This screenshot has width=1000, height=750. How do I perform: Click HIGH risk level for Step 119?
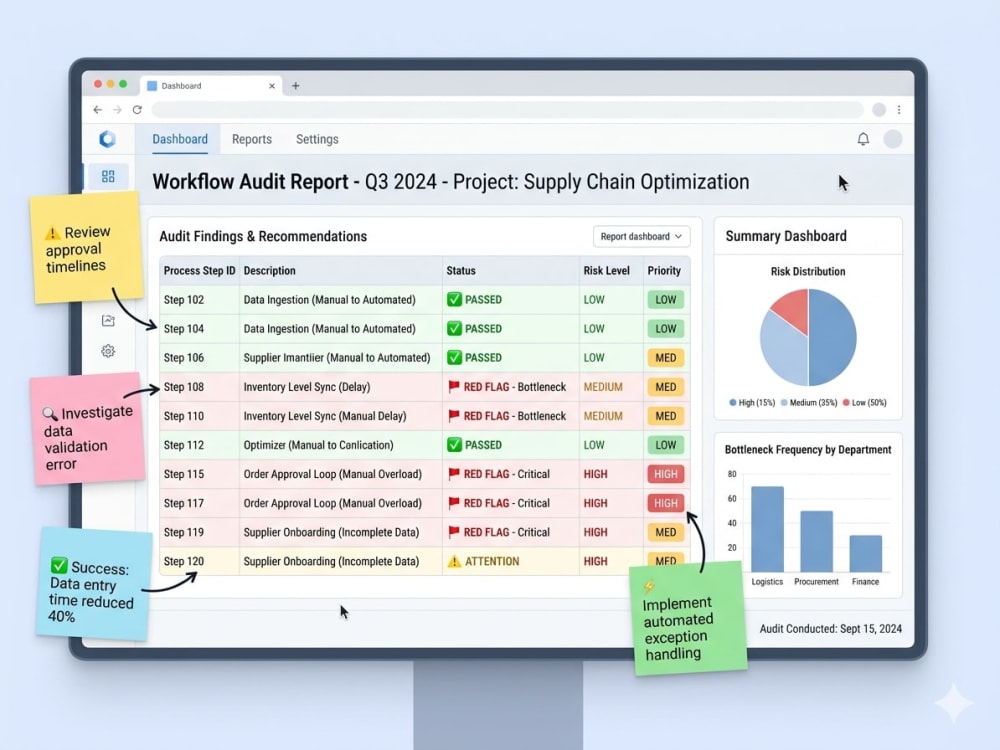point(595,532)
